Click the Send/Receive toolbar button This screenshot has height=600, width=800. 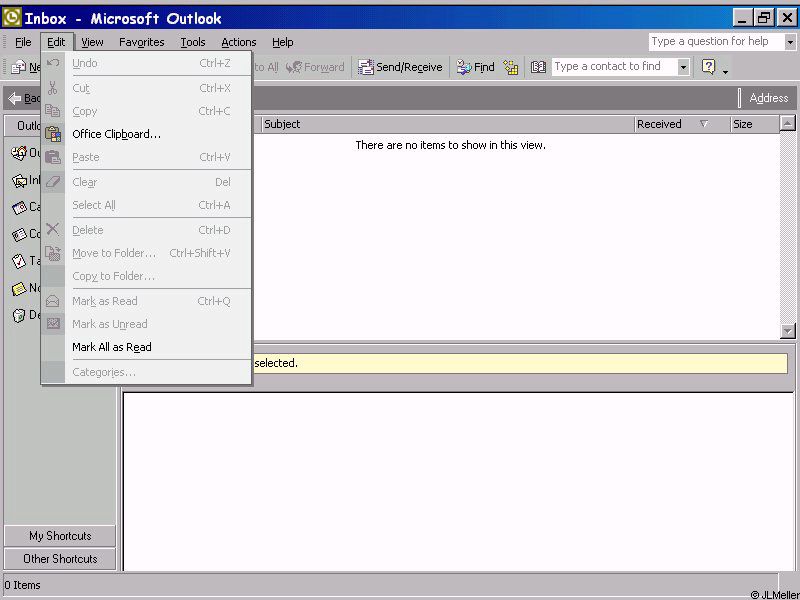point(400,67)
